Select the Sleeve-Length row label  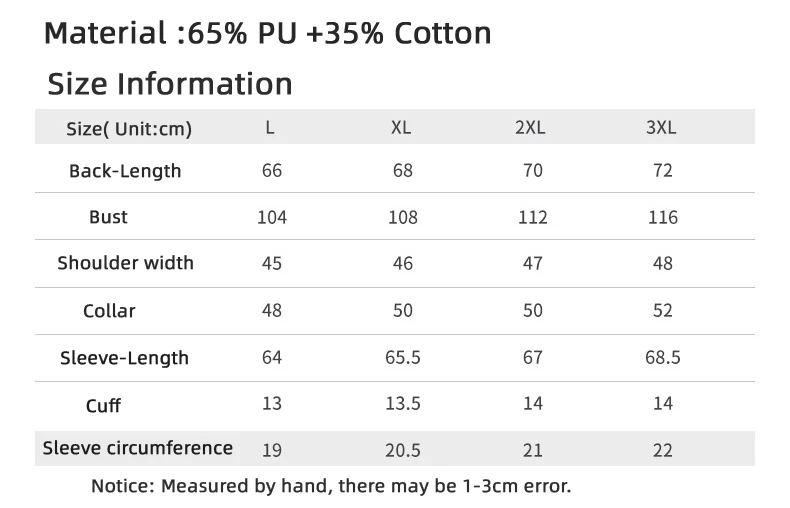point(124,358)
